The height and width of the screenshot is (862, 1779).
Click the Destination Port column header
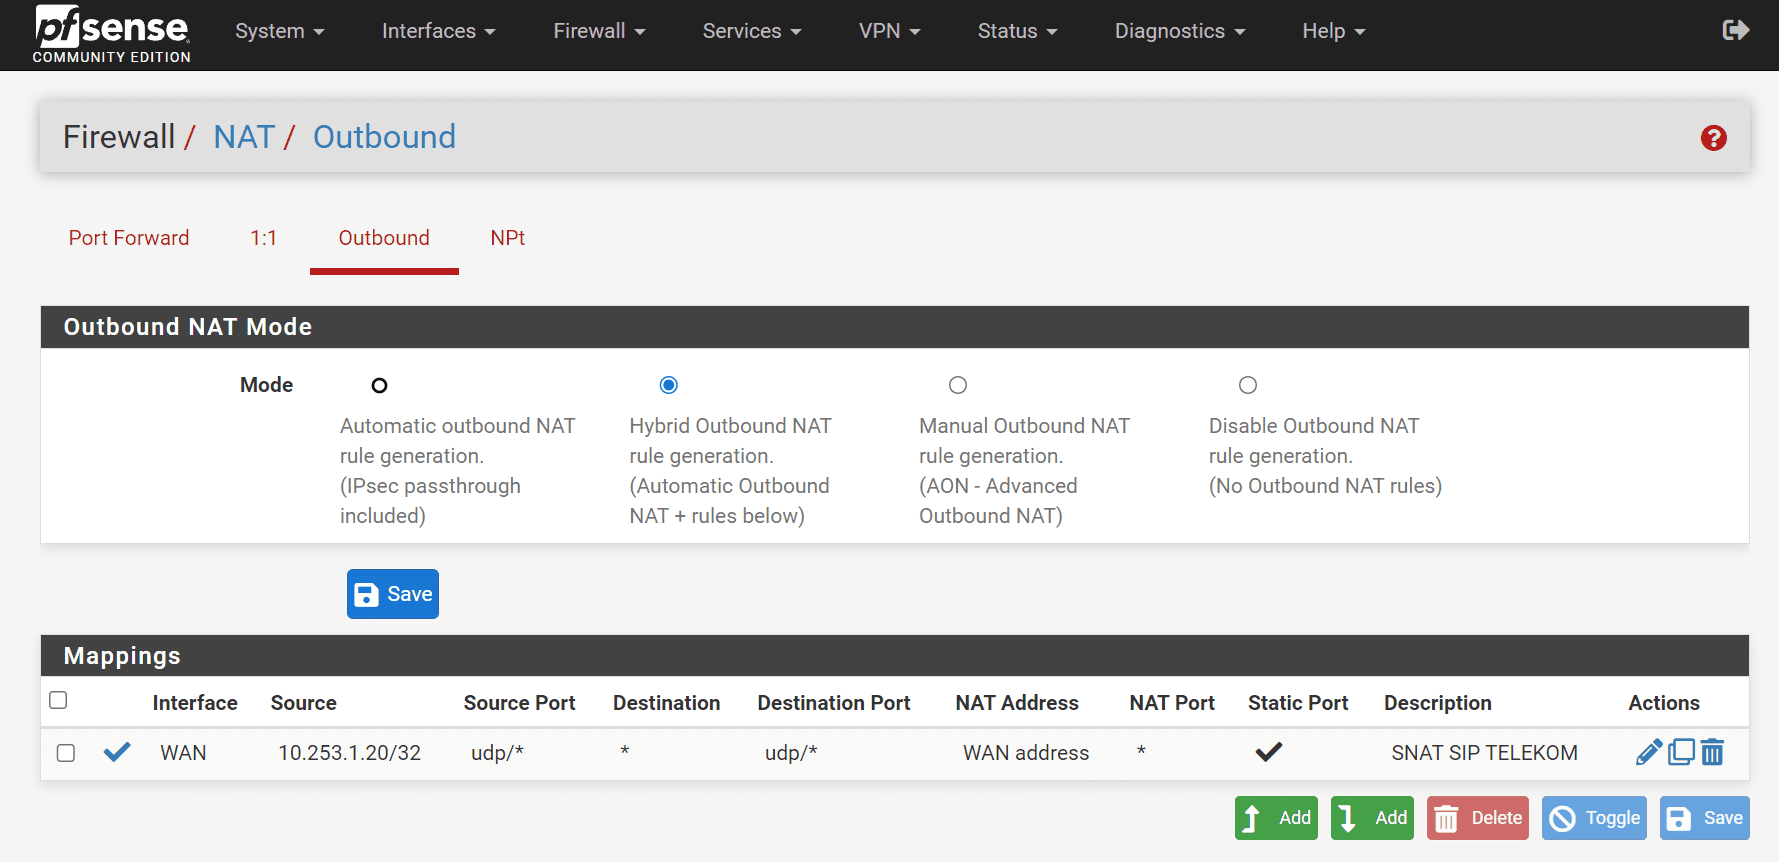coord(834,703)
